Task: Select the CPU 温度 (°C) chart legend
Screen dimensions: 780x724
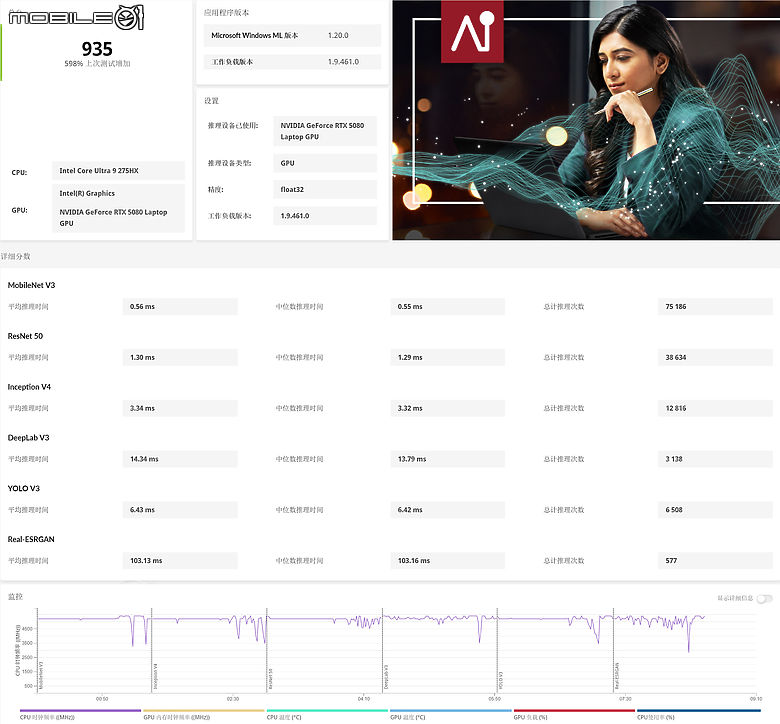Action: (x=327, y=714)
